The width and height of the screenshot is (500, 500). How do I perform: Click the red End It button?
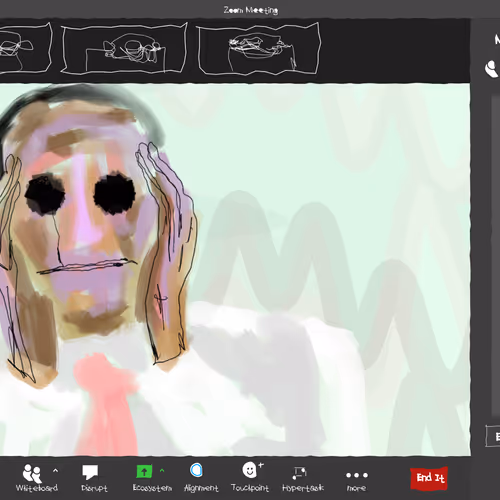[429, 478]
